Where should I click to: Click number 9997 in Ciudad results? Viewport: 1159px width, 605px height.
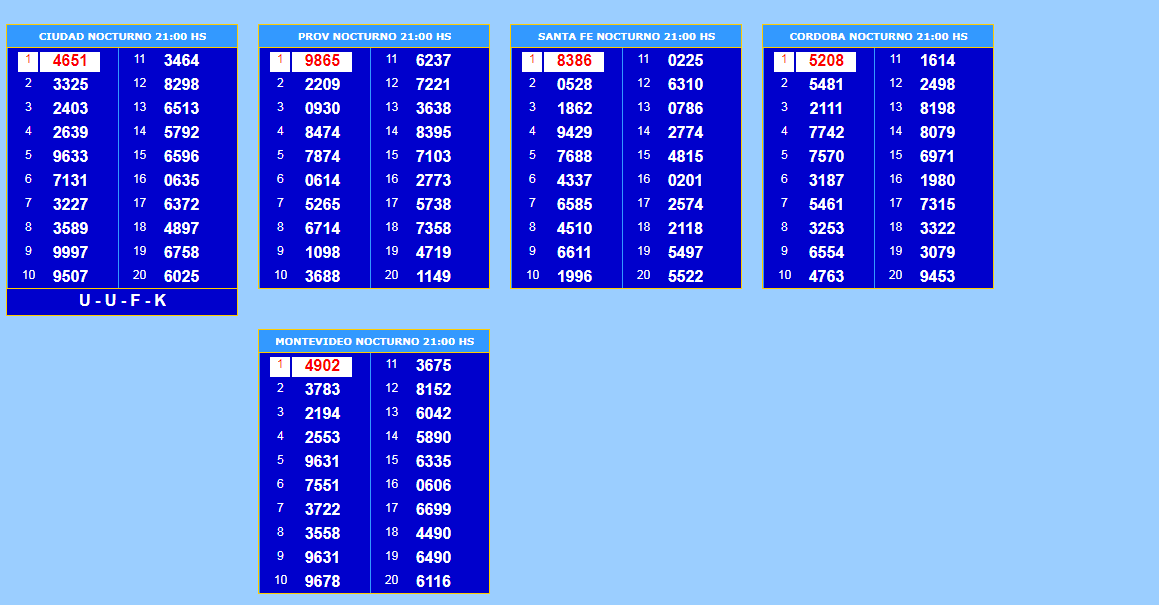[70, 252]
